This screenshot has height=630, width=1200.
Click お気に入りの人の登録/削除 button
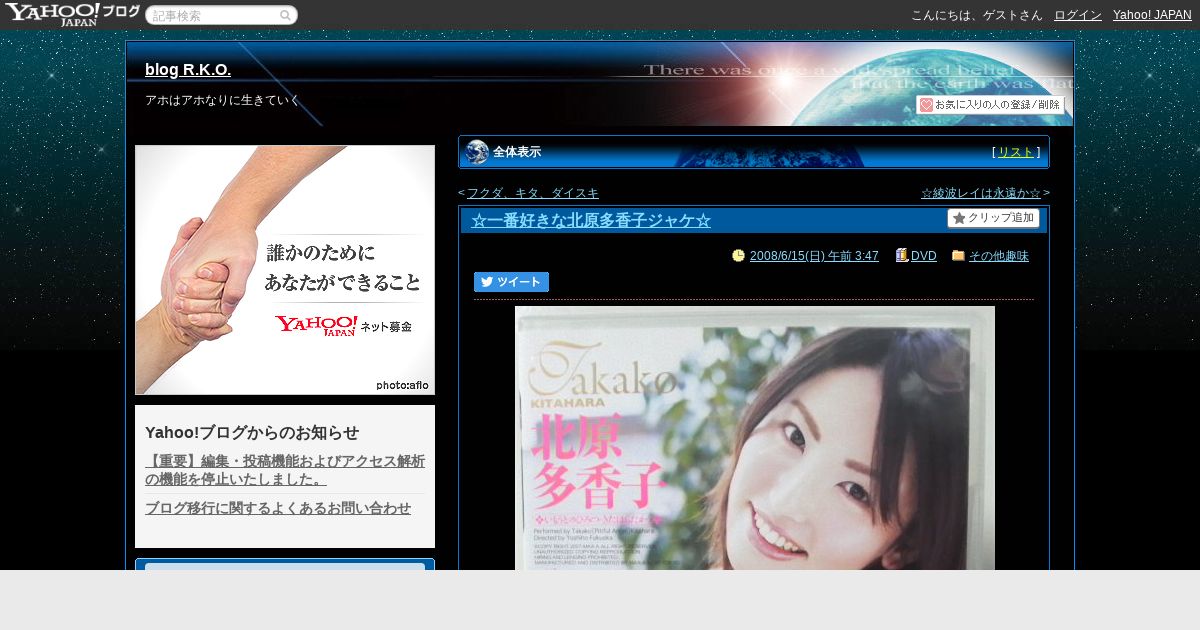coord(990,104)
